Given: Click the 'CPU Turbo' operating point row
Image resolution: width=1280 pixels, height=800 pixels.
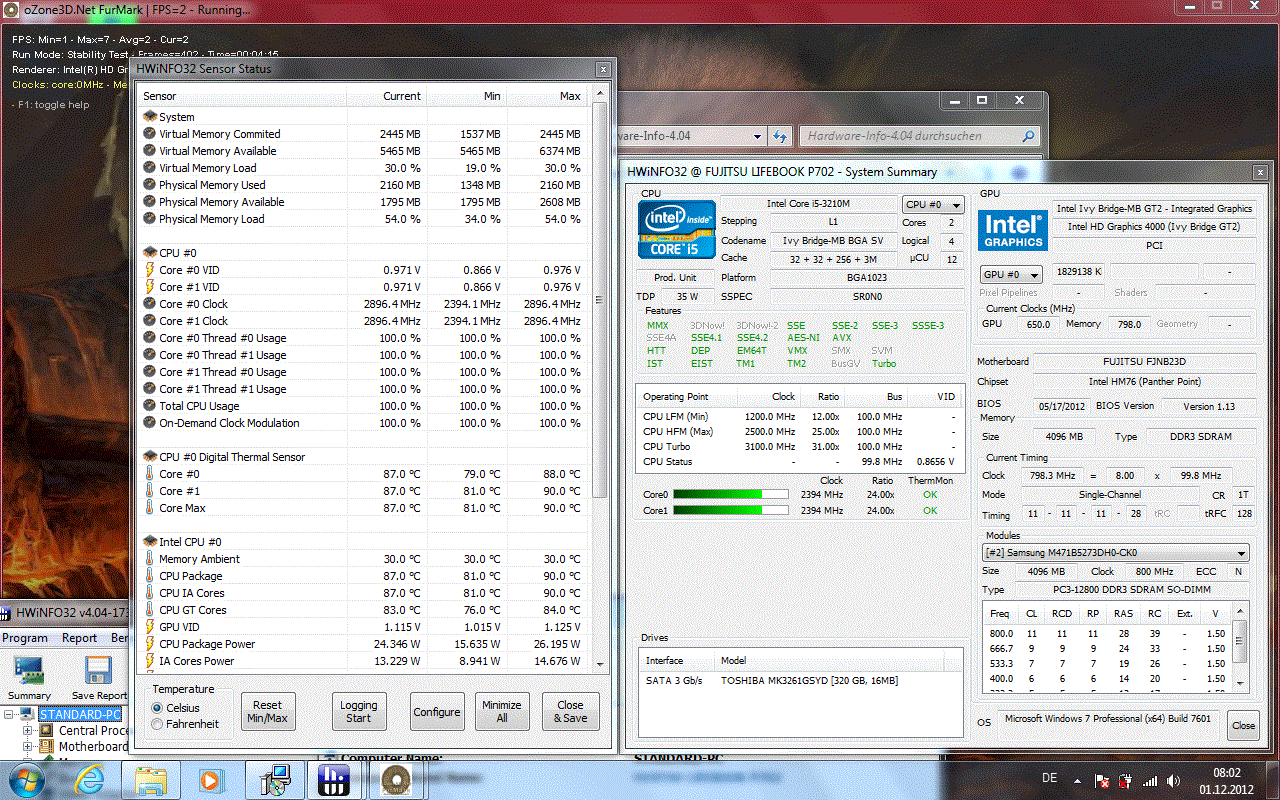Looking at the screenshot, I should coord(799,447).
